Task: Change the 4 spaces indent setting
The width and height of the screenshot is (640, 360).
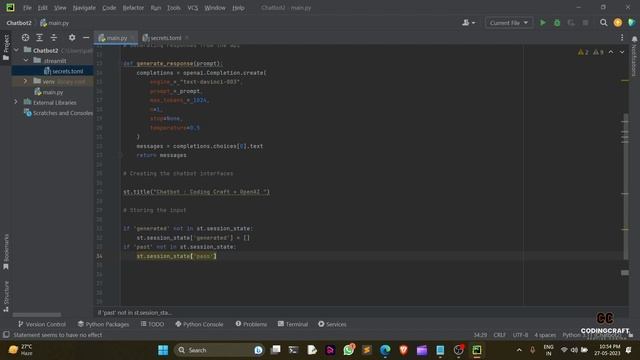Action: click(545, 335)
